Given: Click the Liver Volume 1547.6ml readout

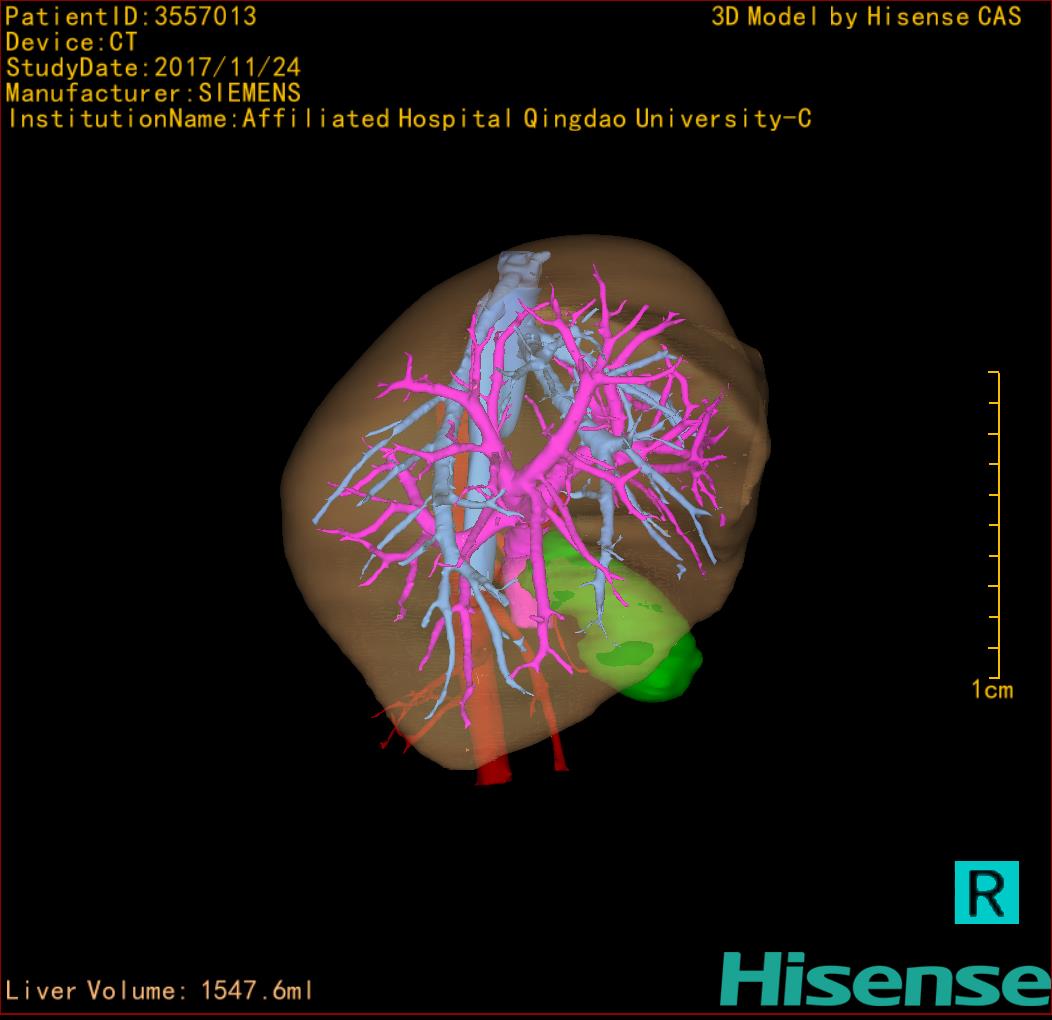Looking at the screenshot, I should click(160, 991).
